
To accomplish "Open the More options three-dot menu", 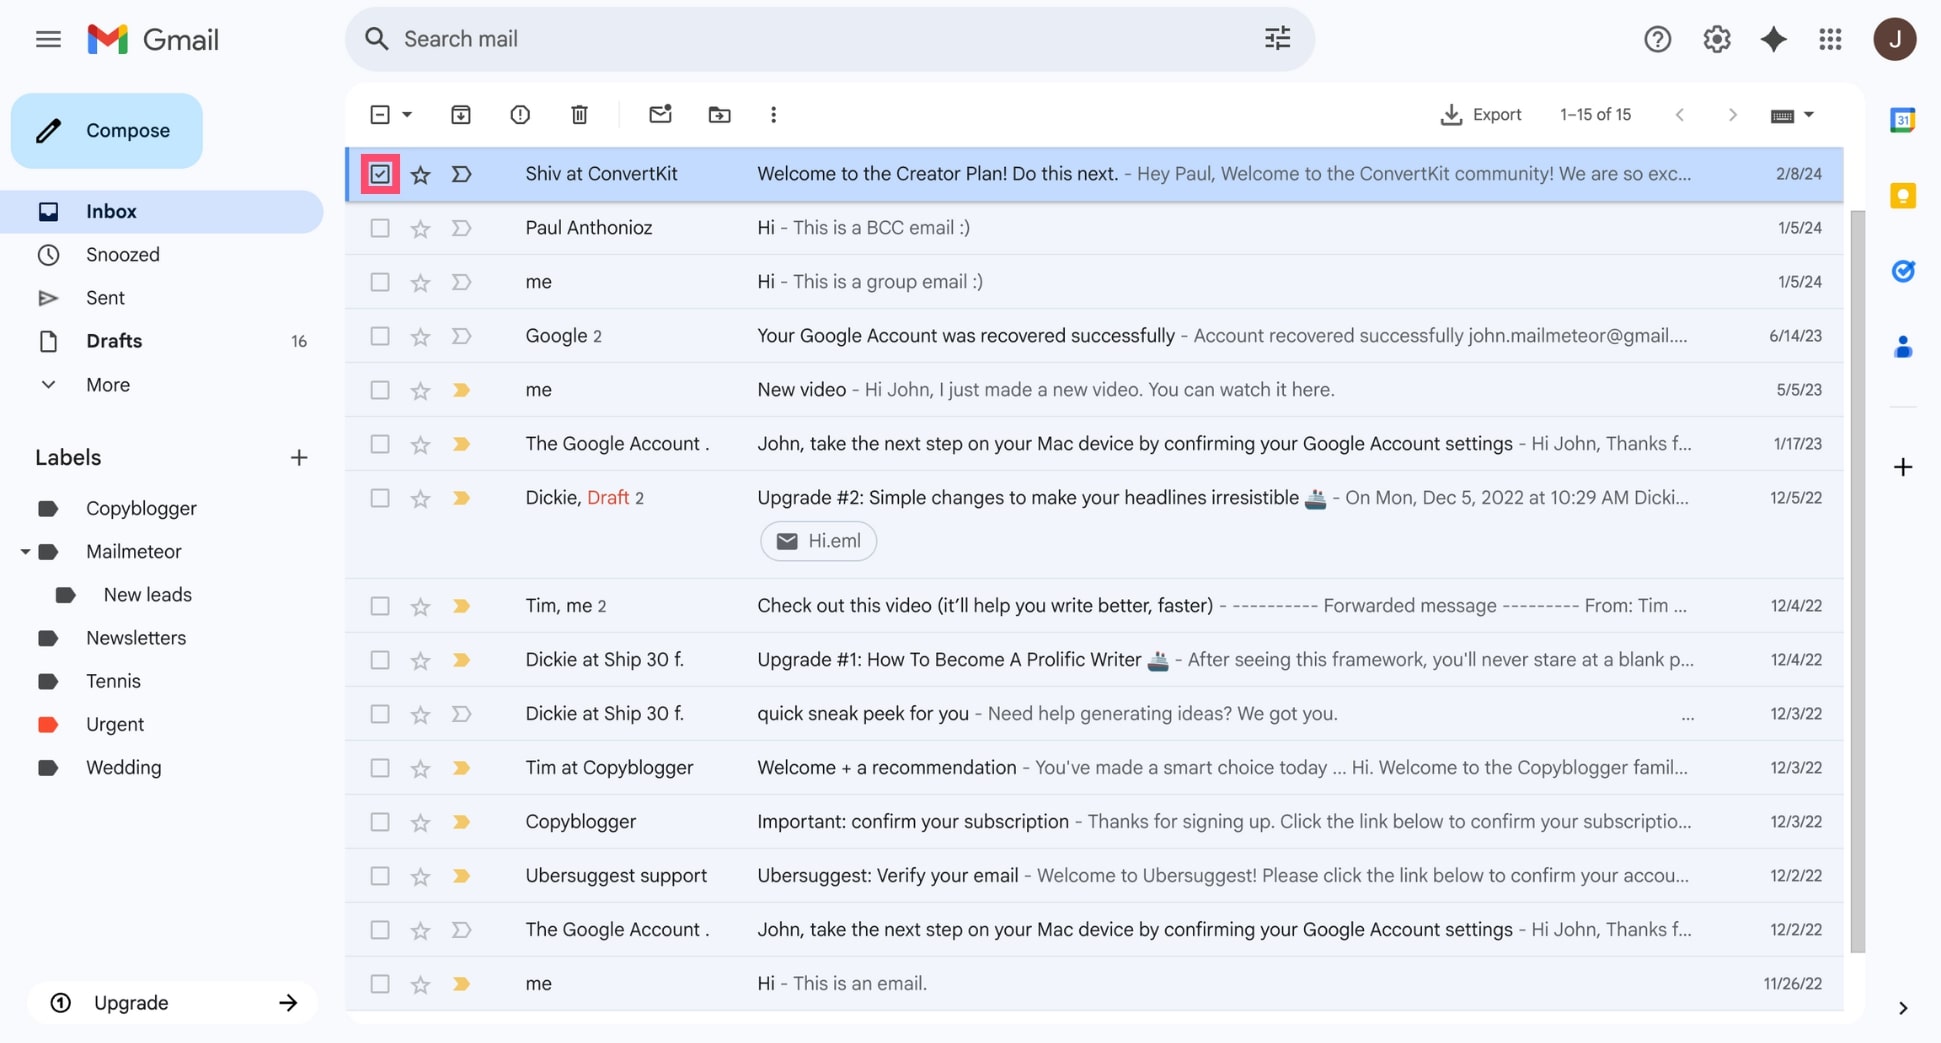I will coord(773,115).
